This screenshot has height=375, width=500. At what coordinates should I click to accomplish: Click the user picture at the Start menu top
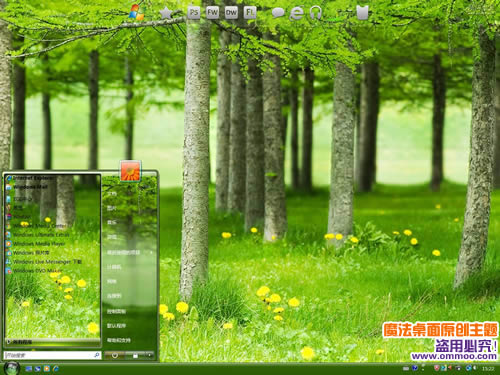[130, 171]
